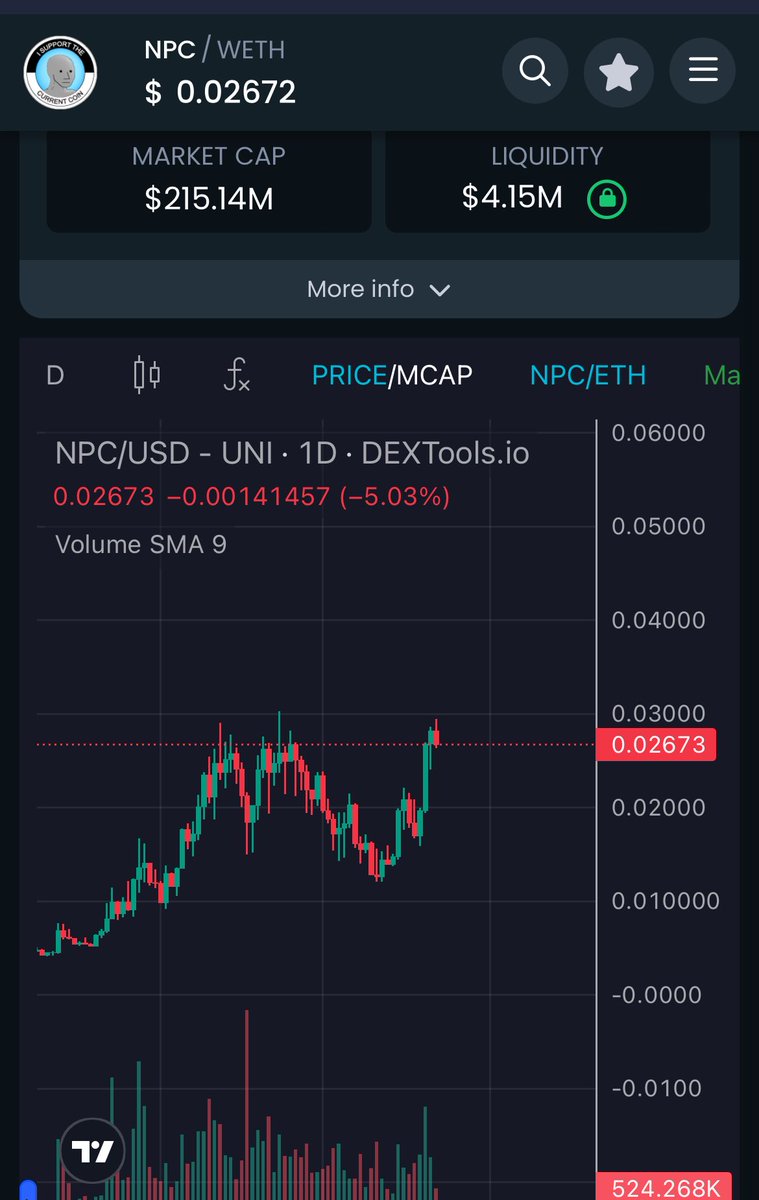The width and height of the screenshot is (759, 1200).
Task: Click the 0.03000 price axis value
Action: coord(659,714)
